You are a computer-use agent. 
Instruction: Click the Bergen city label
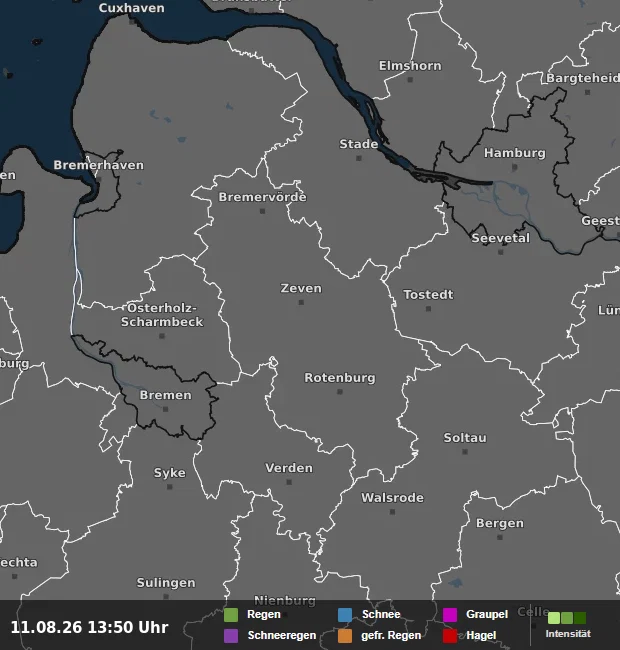pyautogui.click(x=500, y=523)
